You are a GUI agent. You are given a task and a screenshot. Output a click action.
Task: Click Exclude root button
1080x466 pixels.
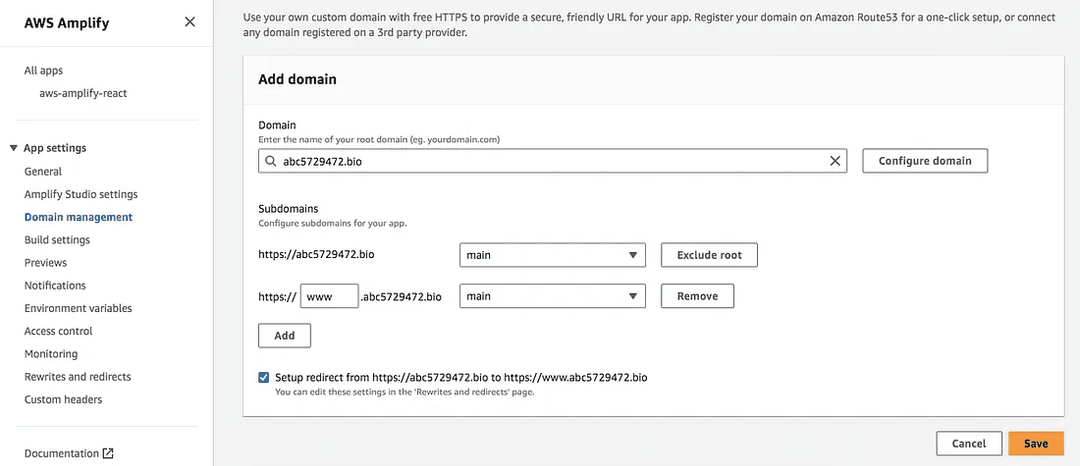click(709, 255)
